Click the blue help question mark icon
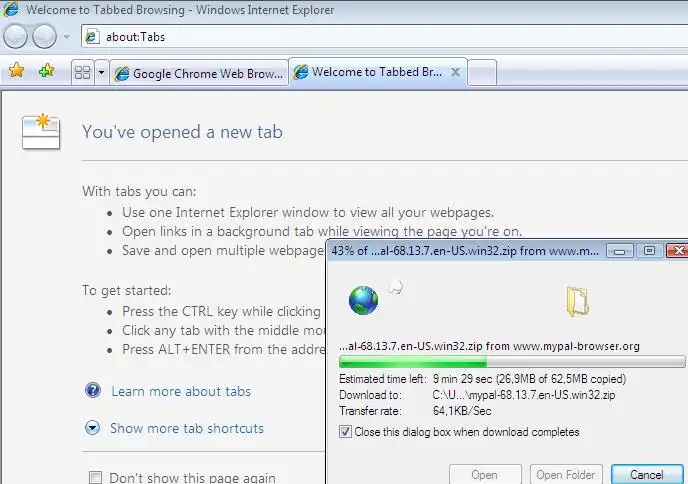This screenshot has width=688, height=484. (x=93, y=390)
